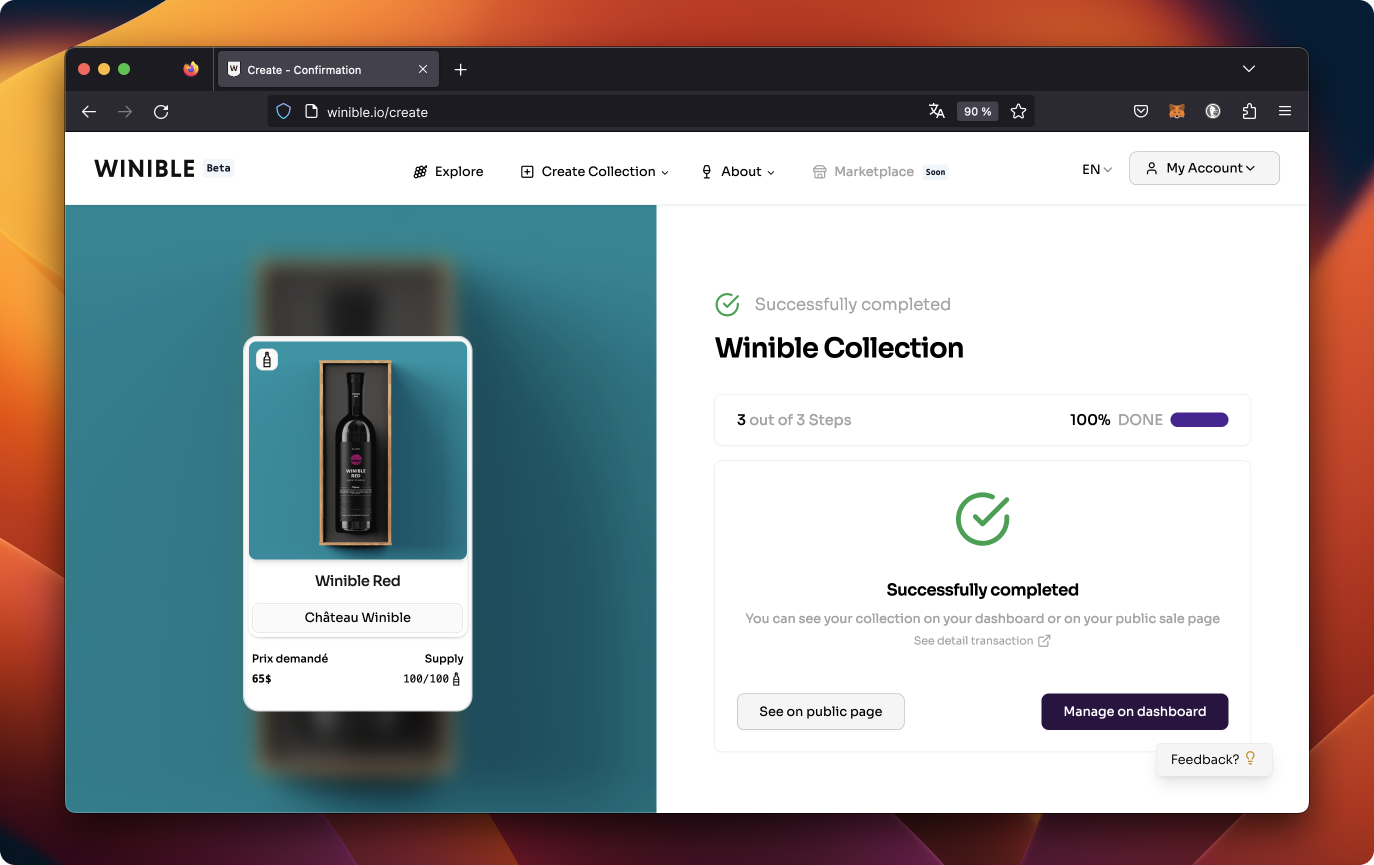This screenshot has height=865, width=1374.
Task: Click the large green checkmark icon
Action: coord(983,518)
